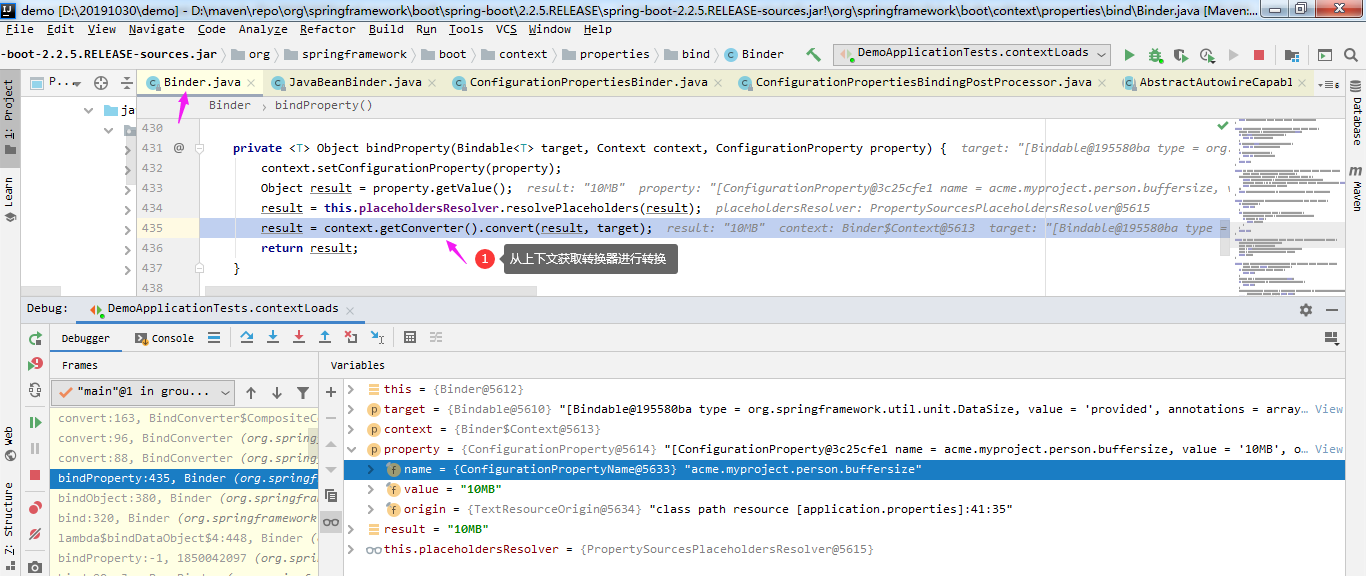The width and height of the screenshot is (1366, 576).
Task: Expand the 'this' variable node
Action: click(351, 389)
